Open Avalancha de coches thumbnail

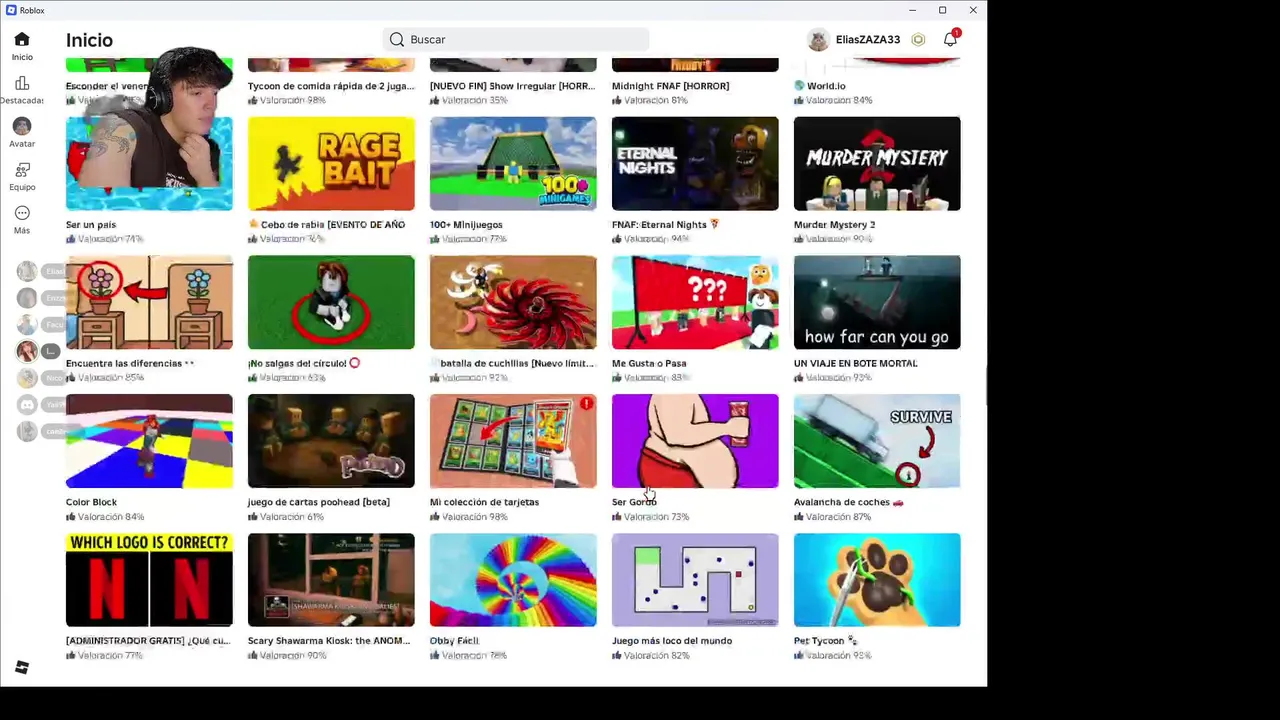[877, 441]
